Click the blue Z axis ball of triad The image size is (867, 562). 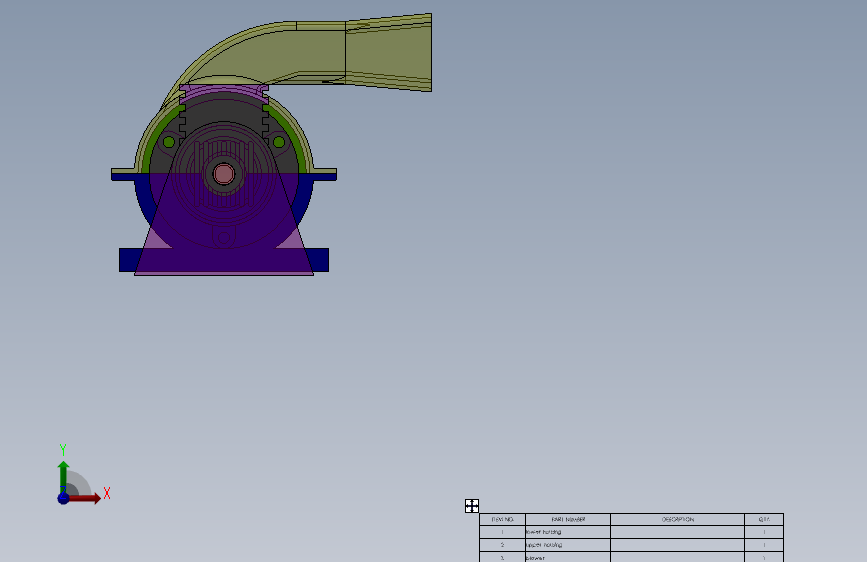(x=64, y=498)
